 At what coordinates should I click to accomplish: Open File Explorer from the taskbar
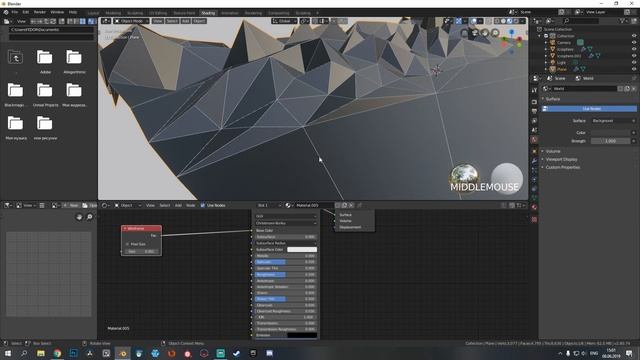pos(41,353)
